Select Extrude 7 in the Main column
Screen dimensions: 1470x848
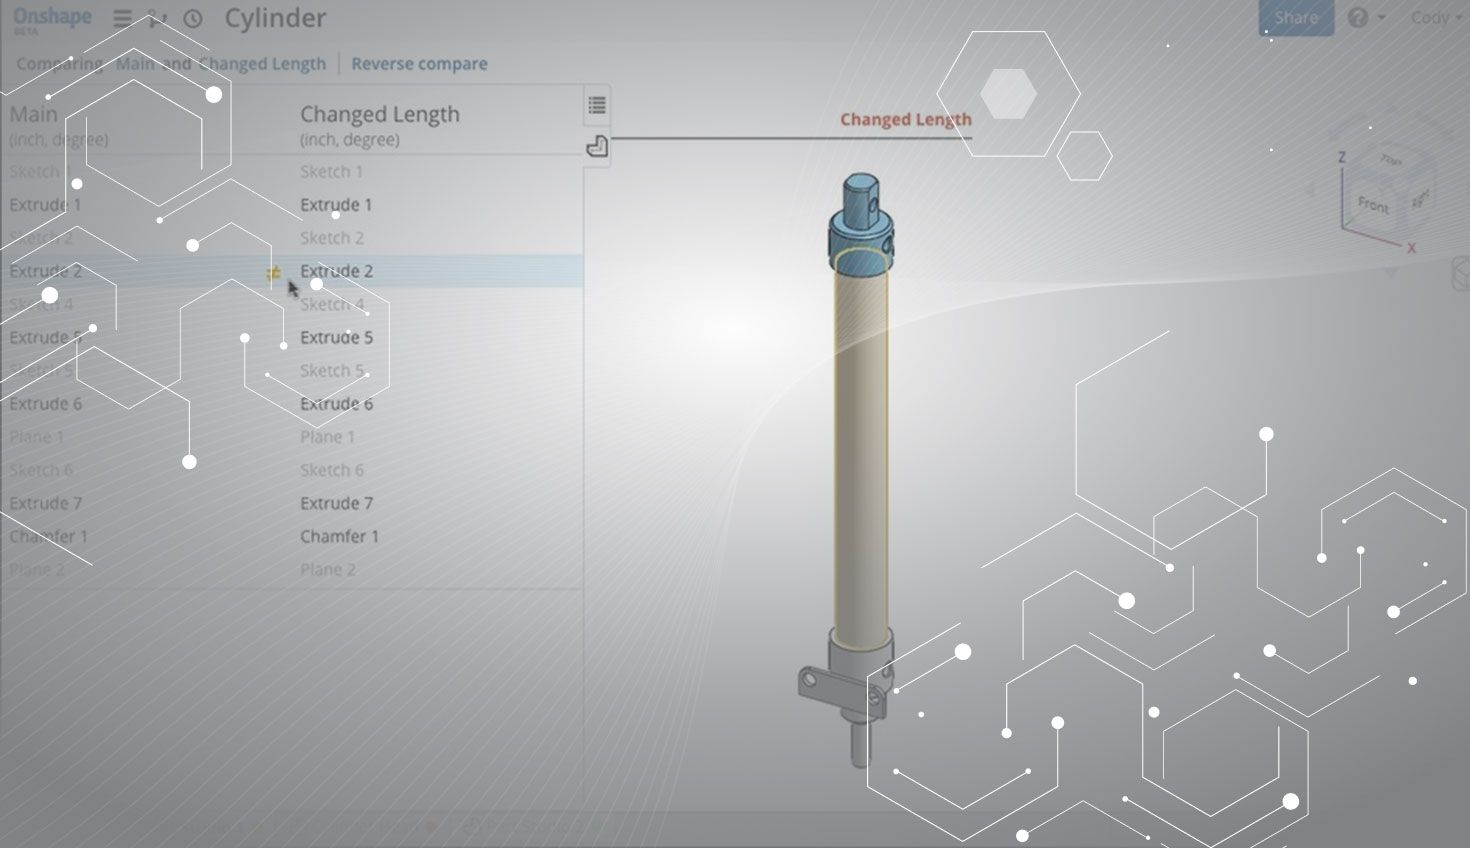coord(46,503)
